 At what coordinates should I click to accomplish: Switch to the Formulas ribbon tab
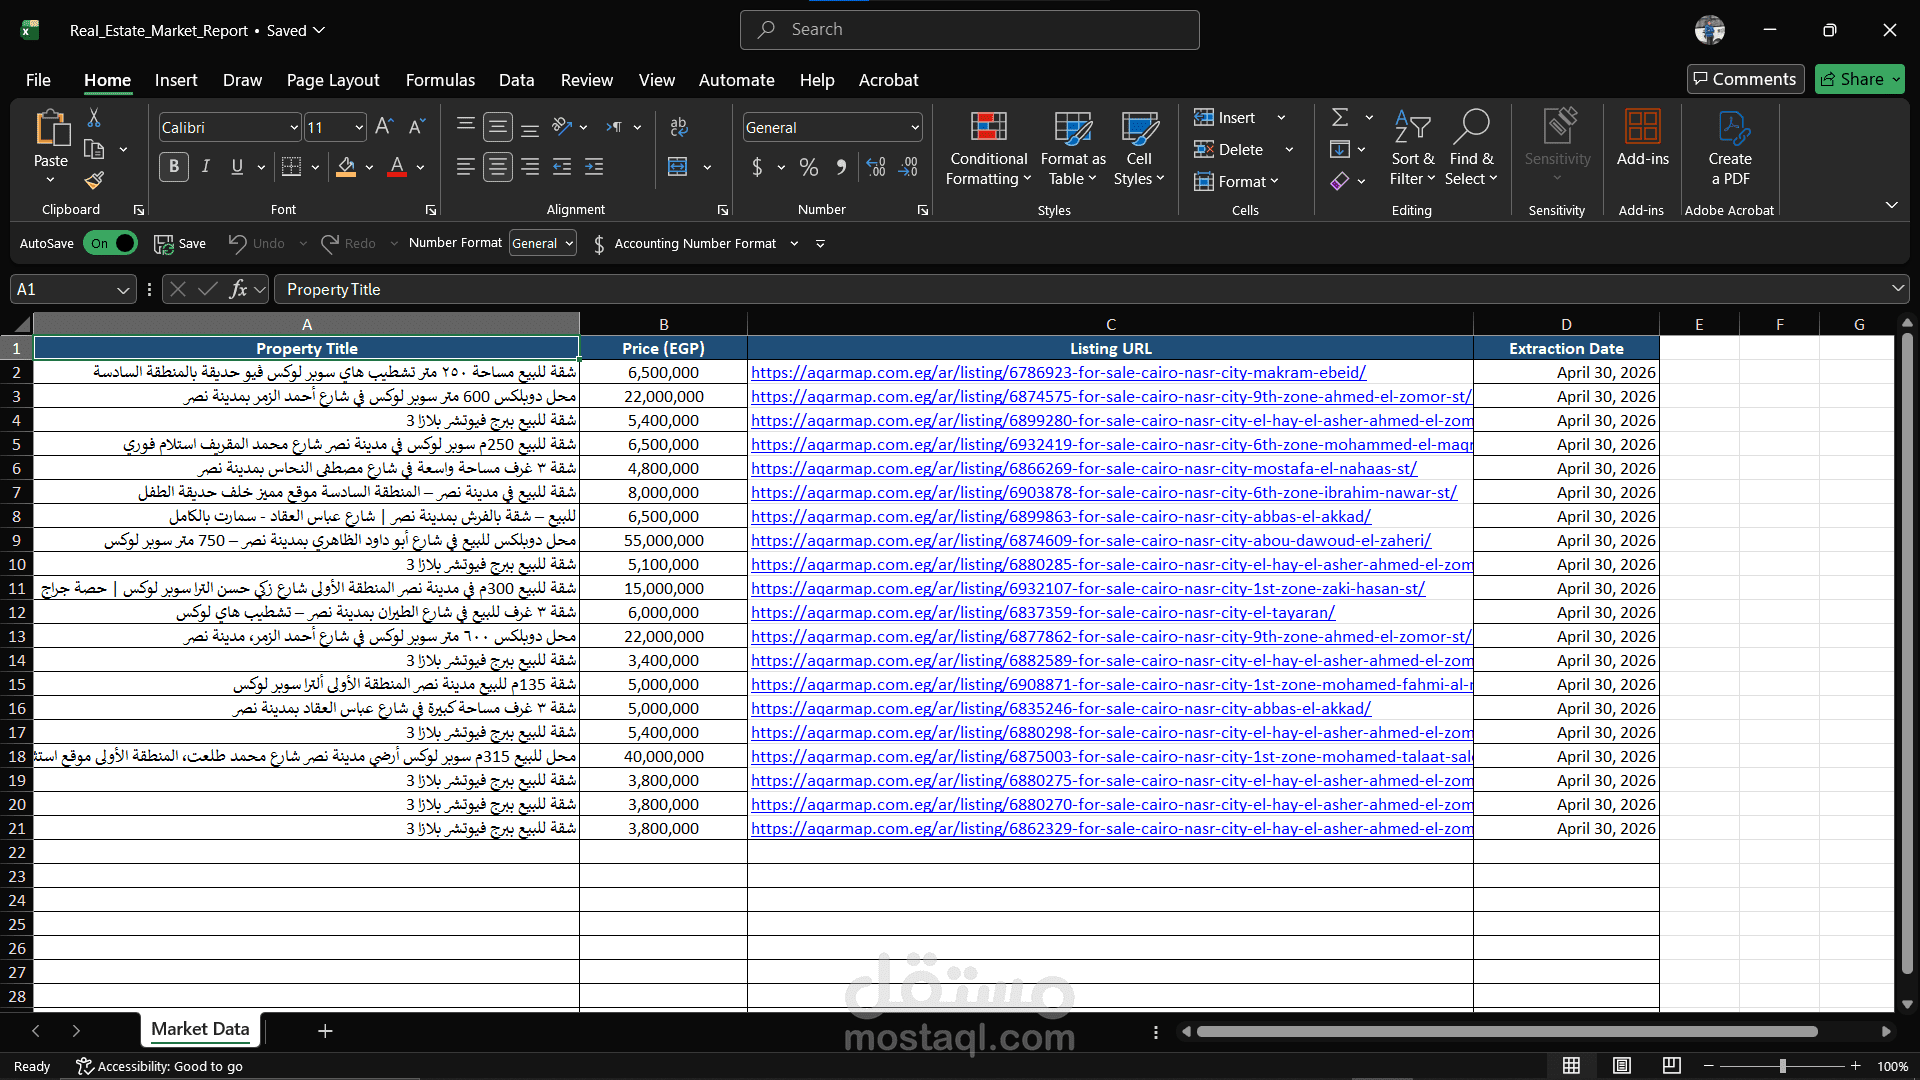440,80
